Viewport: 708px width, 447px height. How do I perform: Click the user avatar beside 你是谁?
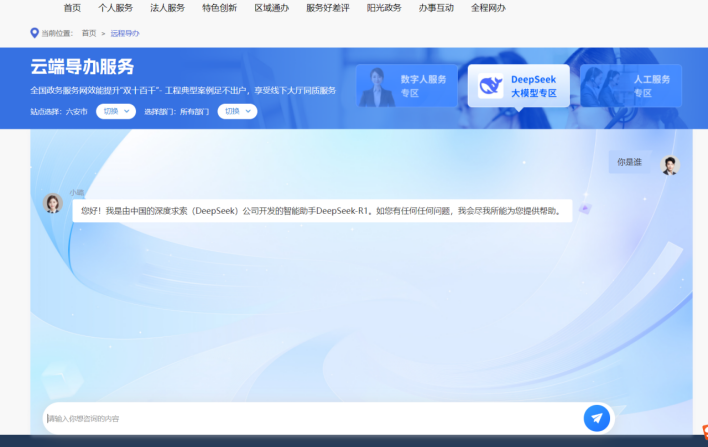tap(670, 165)
